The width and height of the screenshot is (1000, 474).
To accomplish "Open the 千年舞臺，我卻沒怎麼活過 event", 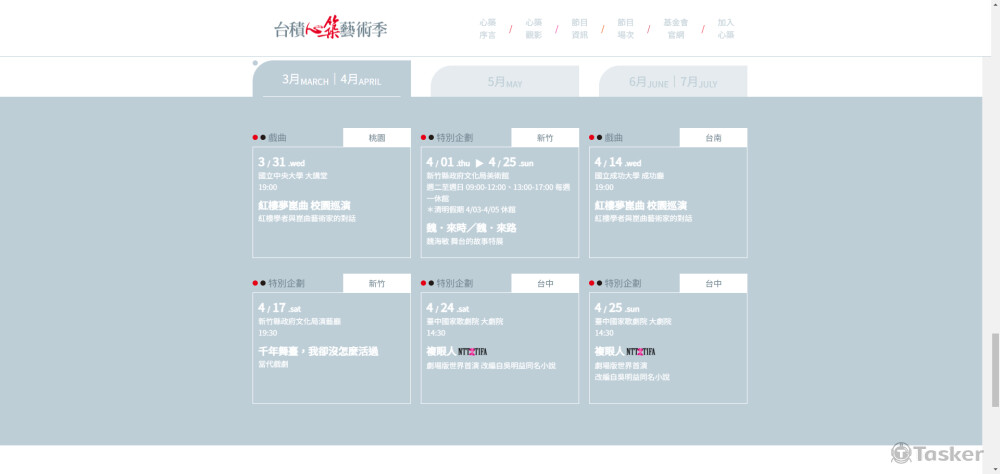I will coord(318,351).
